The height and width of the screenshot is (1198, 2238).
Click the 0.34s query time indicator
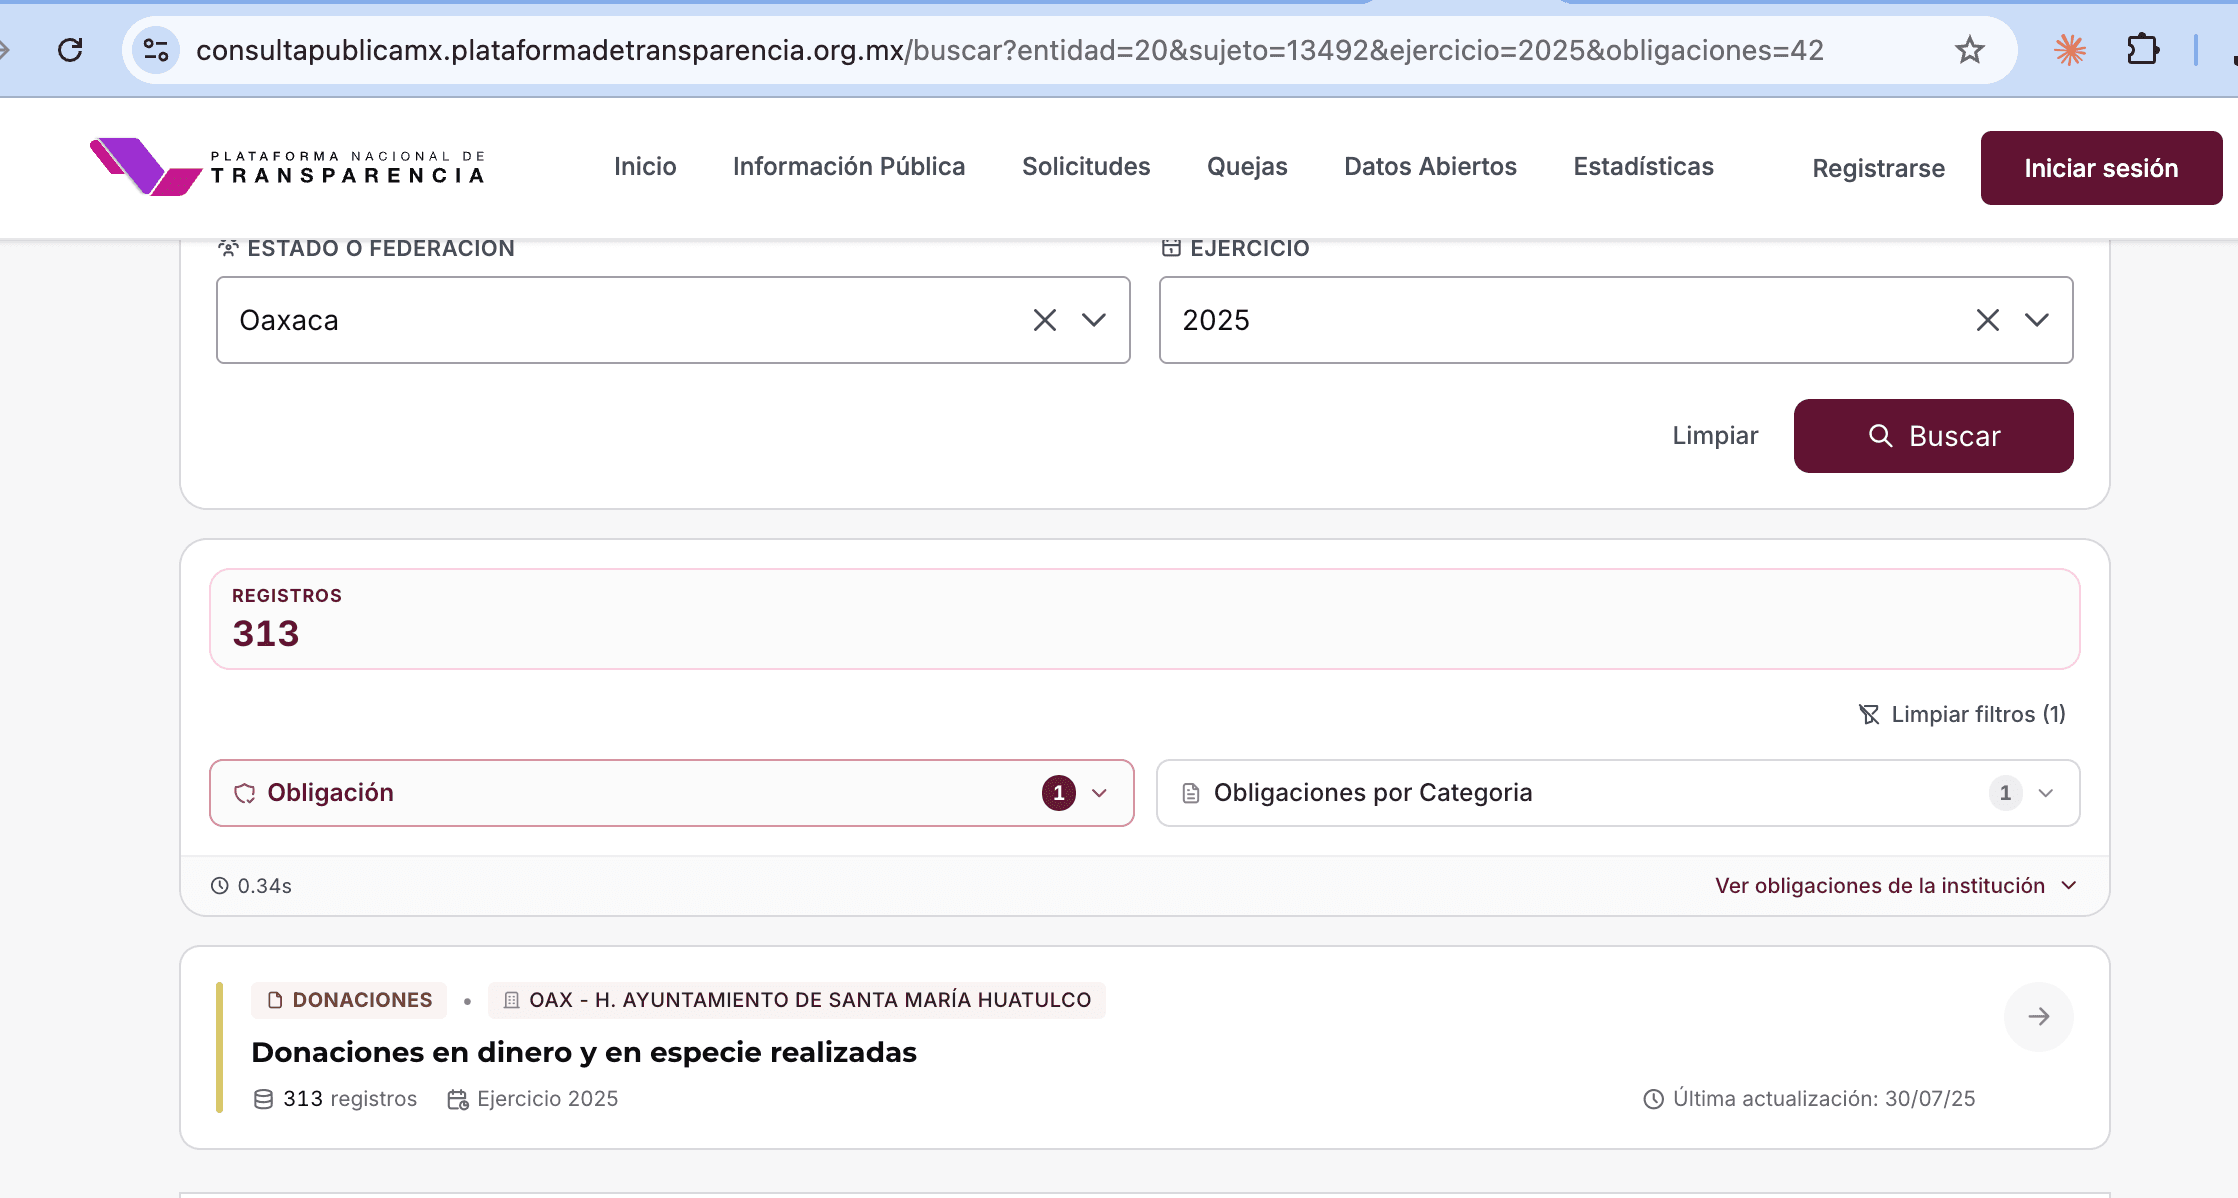point(251,886)
